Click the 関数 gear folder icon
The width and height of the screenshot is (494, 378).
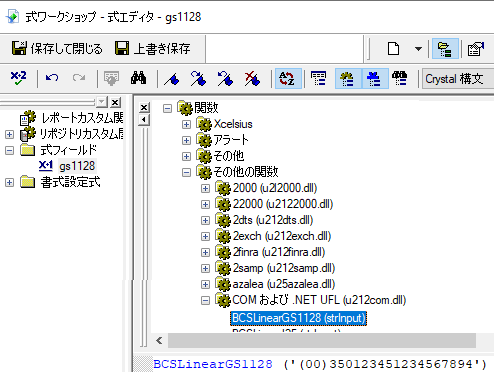coord(185,107)
